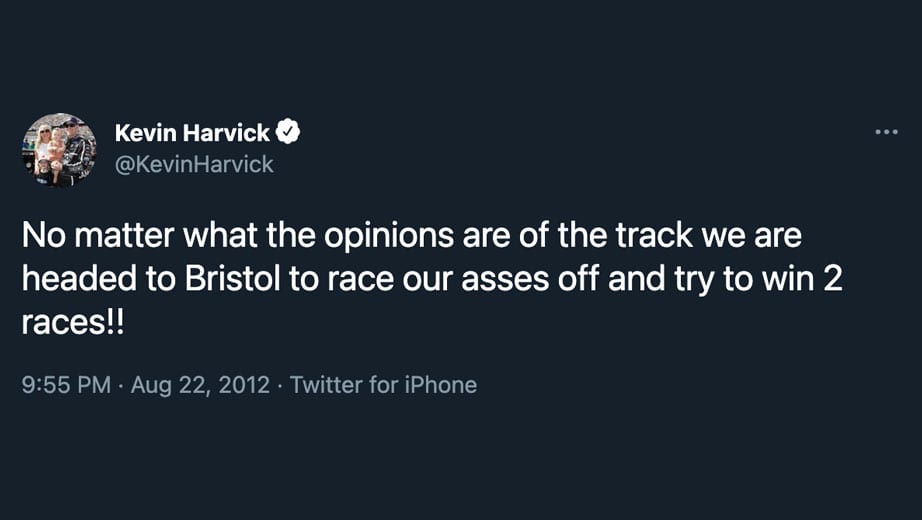
Task: Click the blue verified checkmark badge
Action: tap(288, 132)
